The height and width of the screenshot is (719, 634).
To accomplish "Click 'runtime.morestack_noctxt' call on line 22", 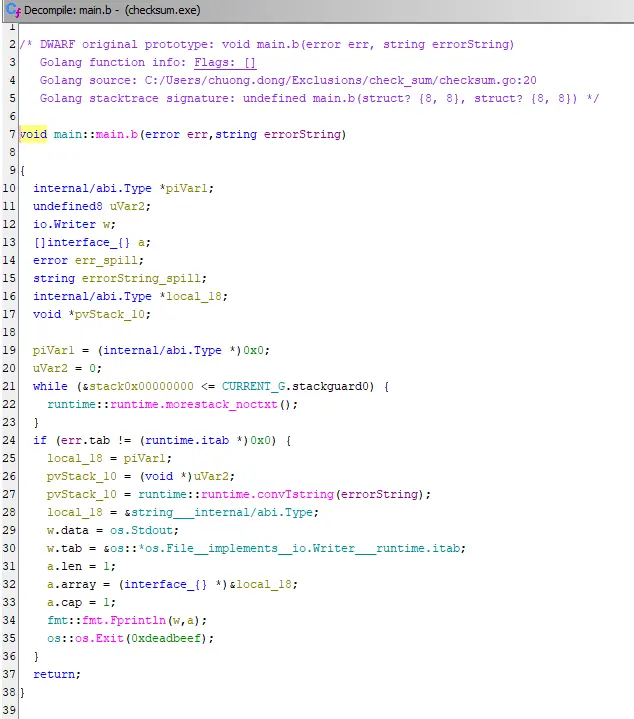I will coord(193,404).
